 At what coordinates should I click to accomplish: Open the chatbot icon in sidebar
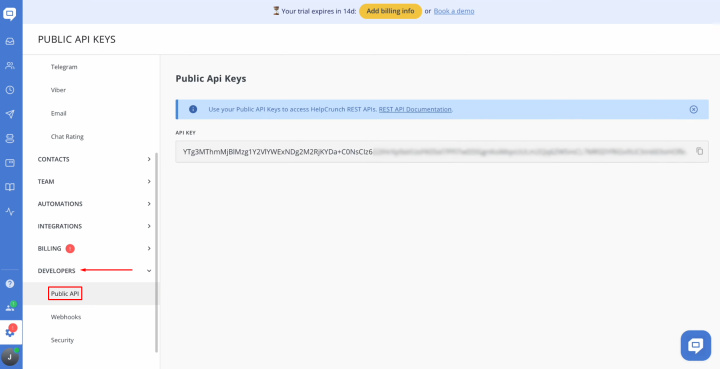[x=10, y=139]
